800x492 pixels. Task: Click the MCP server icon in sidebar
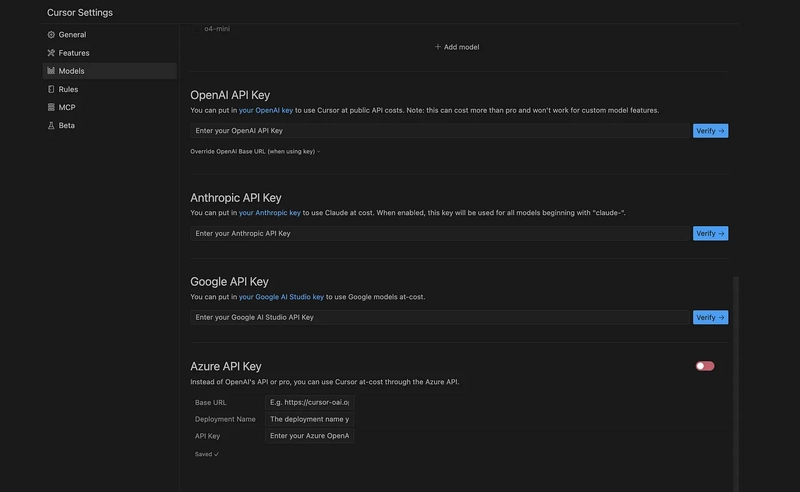tap(51, 107)
